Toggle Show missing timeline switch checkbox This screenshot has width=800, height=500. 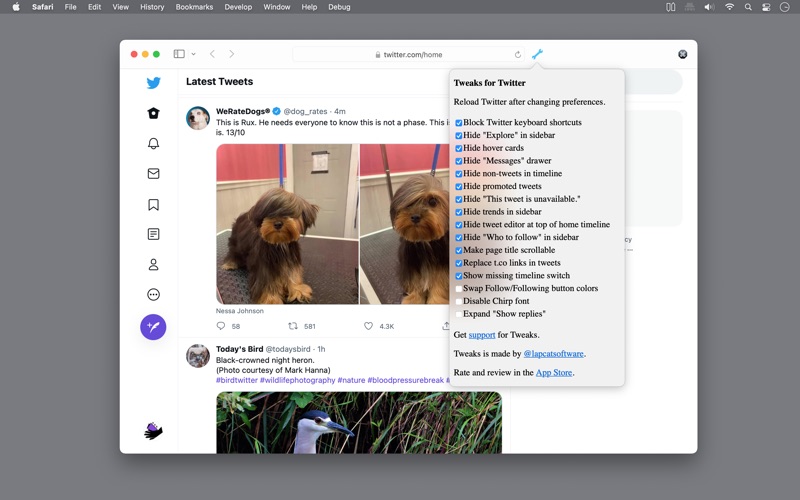click(x=459, y=276)
